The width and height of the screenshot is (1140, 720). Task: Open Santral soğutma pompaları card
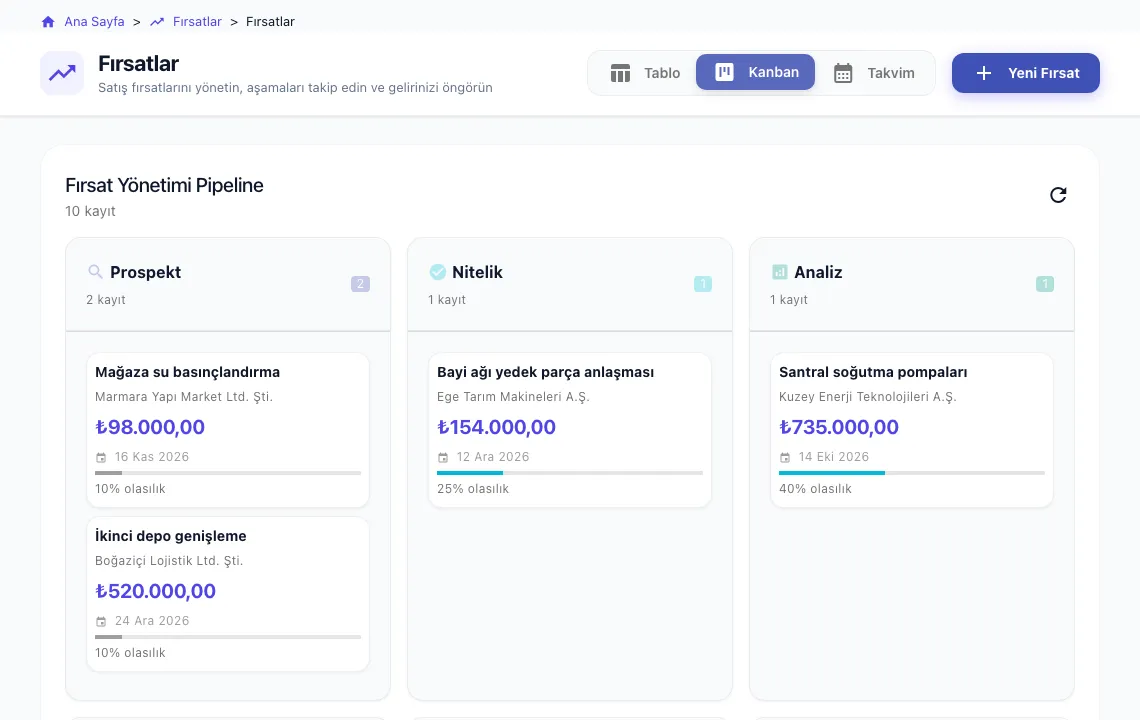(x=912, y=430)
